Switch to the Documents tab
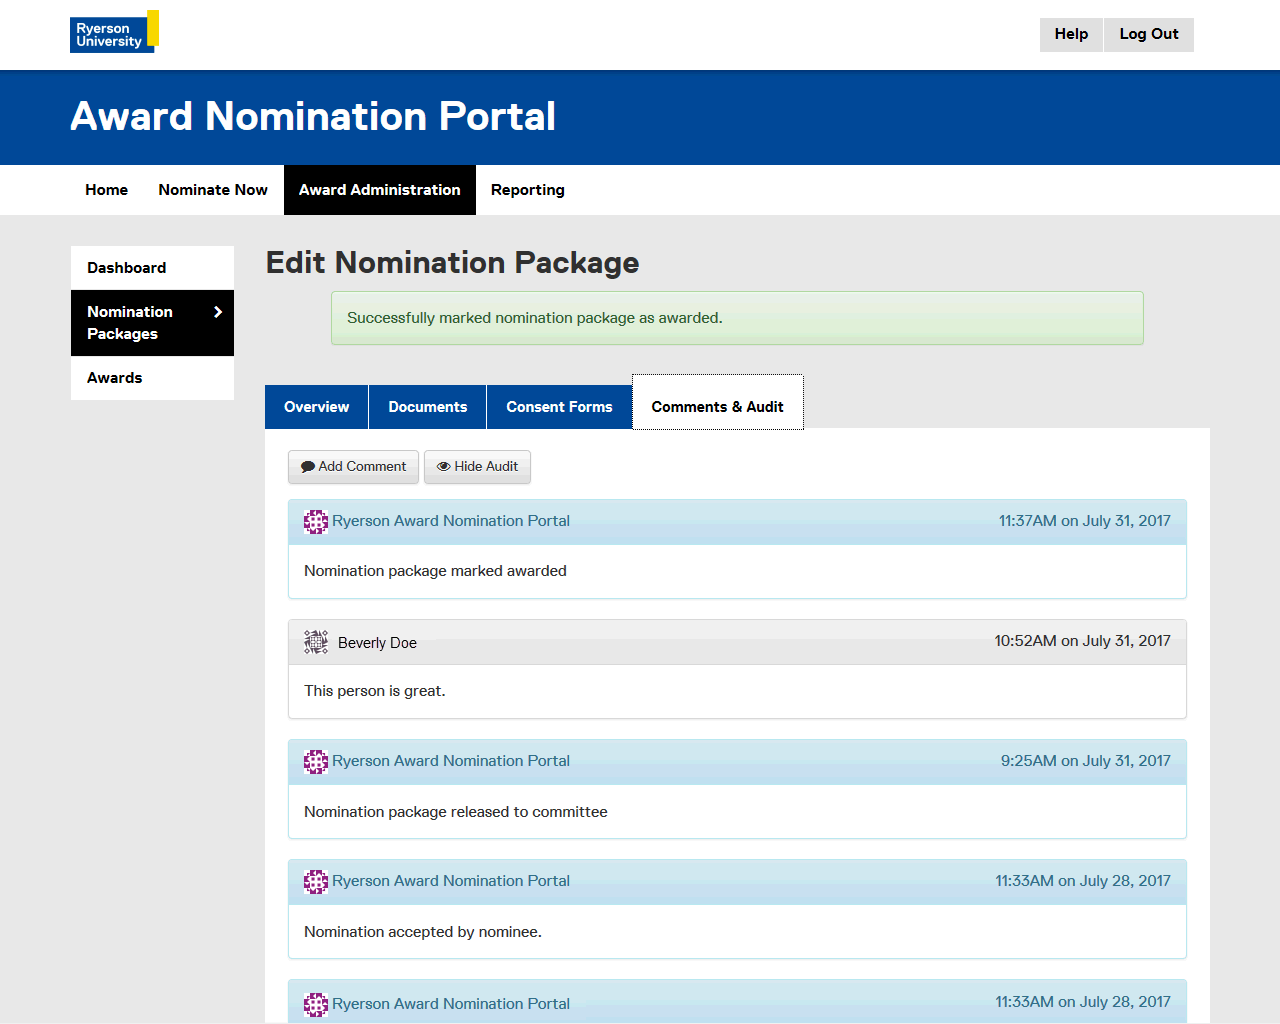 427,407
